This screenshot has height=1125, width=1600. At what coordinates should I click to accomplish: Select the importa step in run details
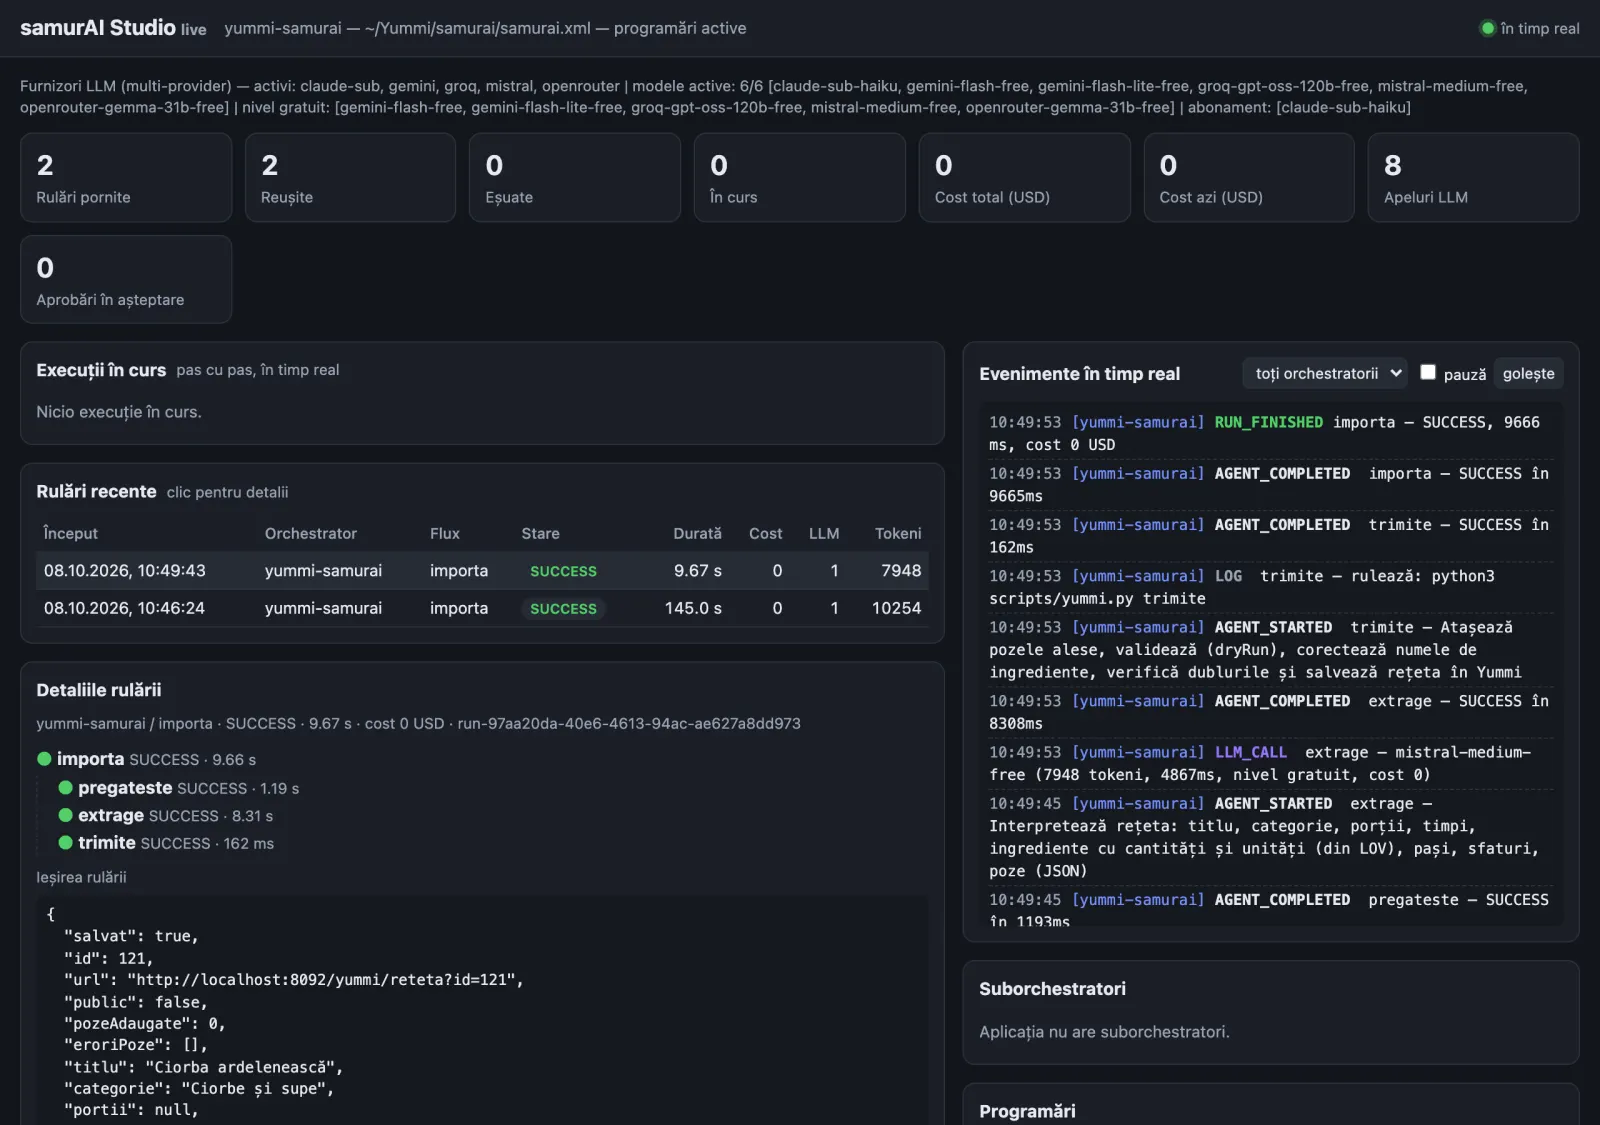click(x=146, y=759)
